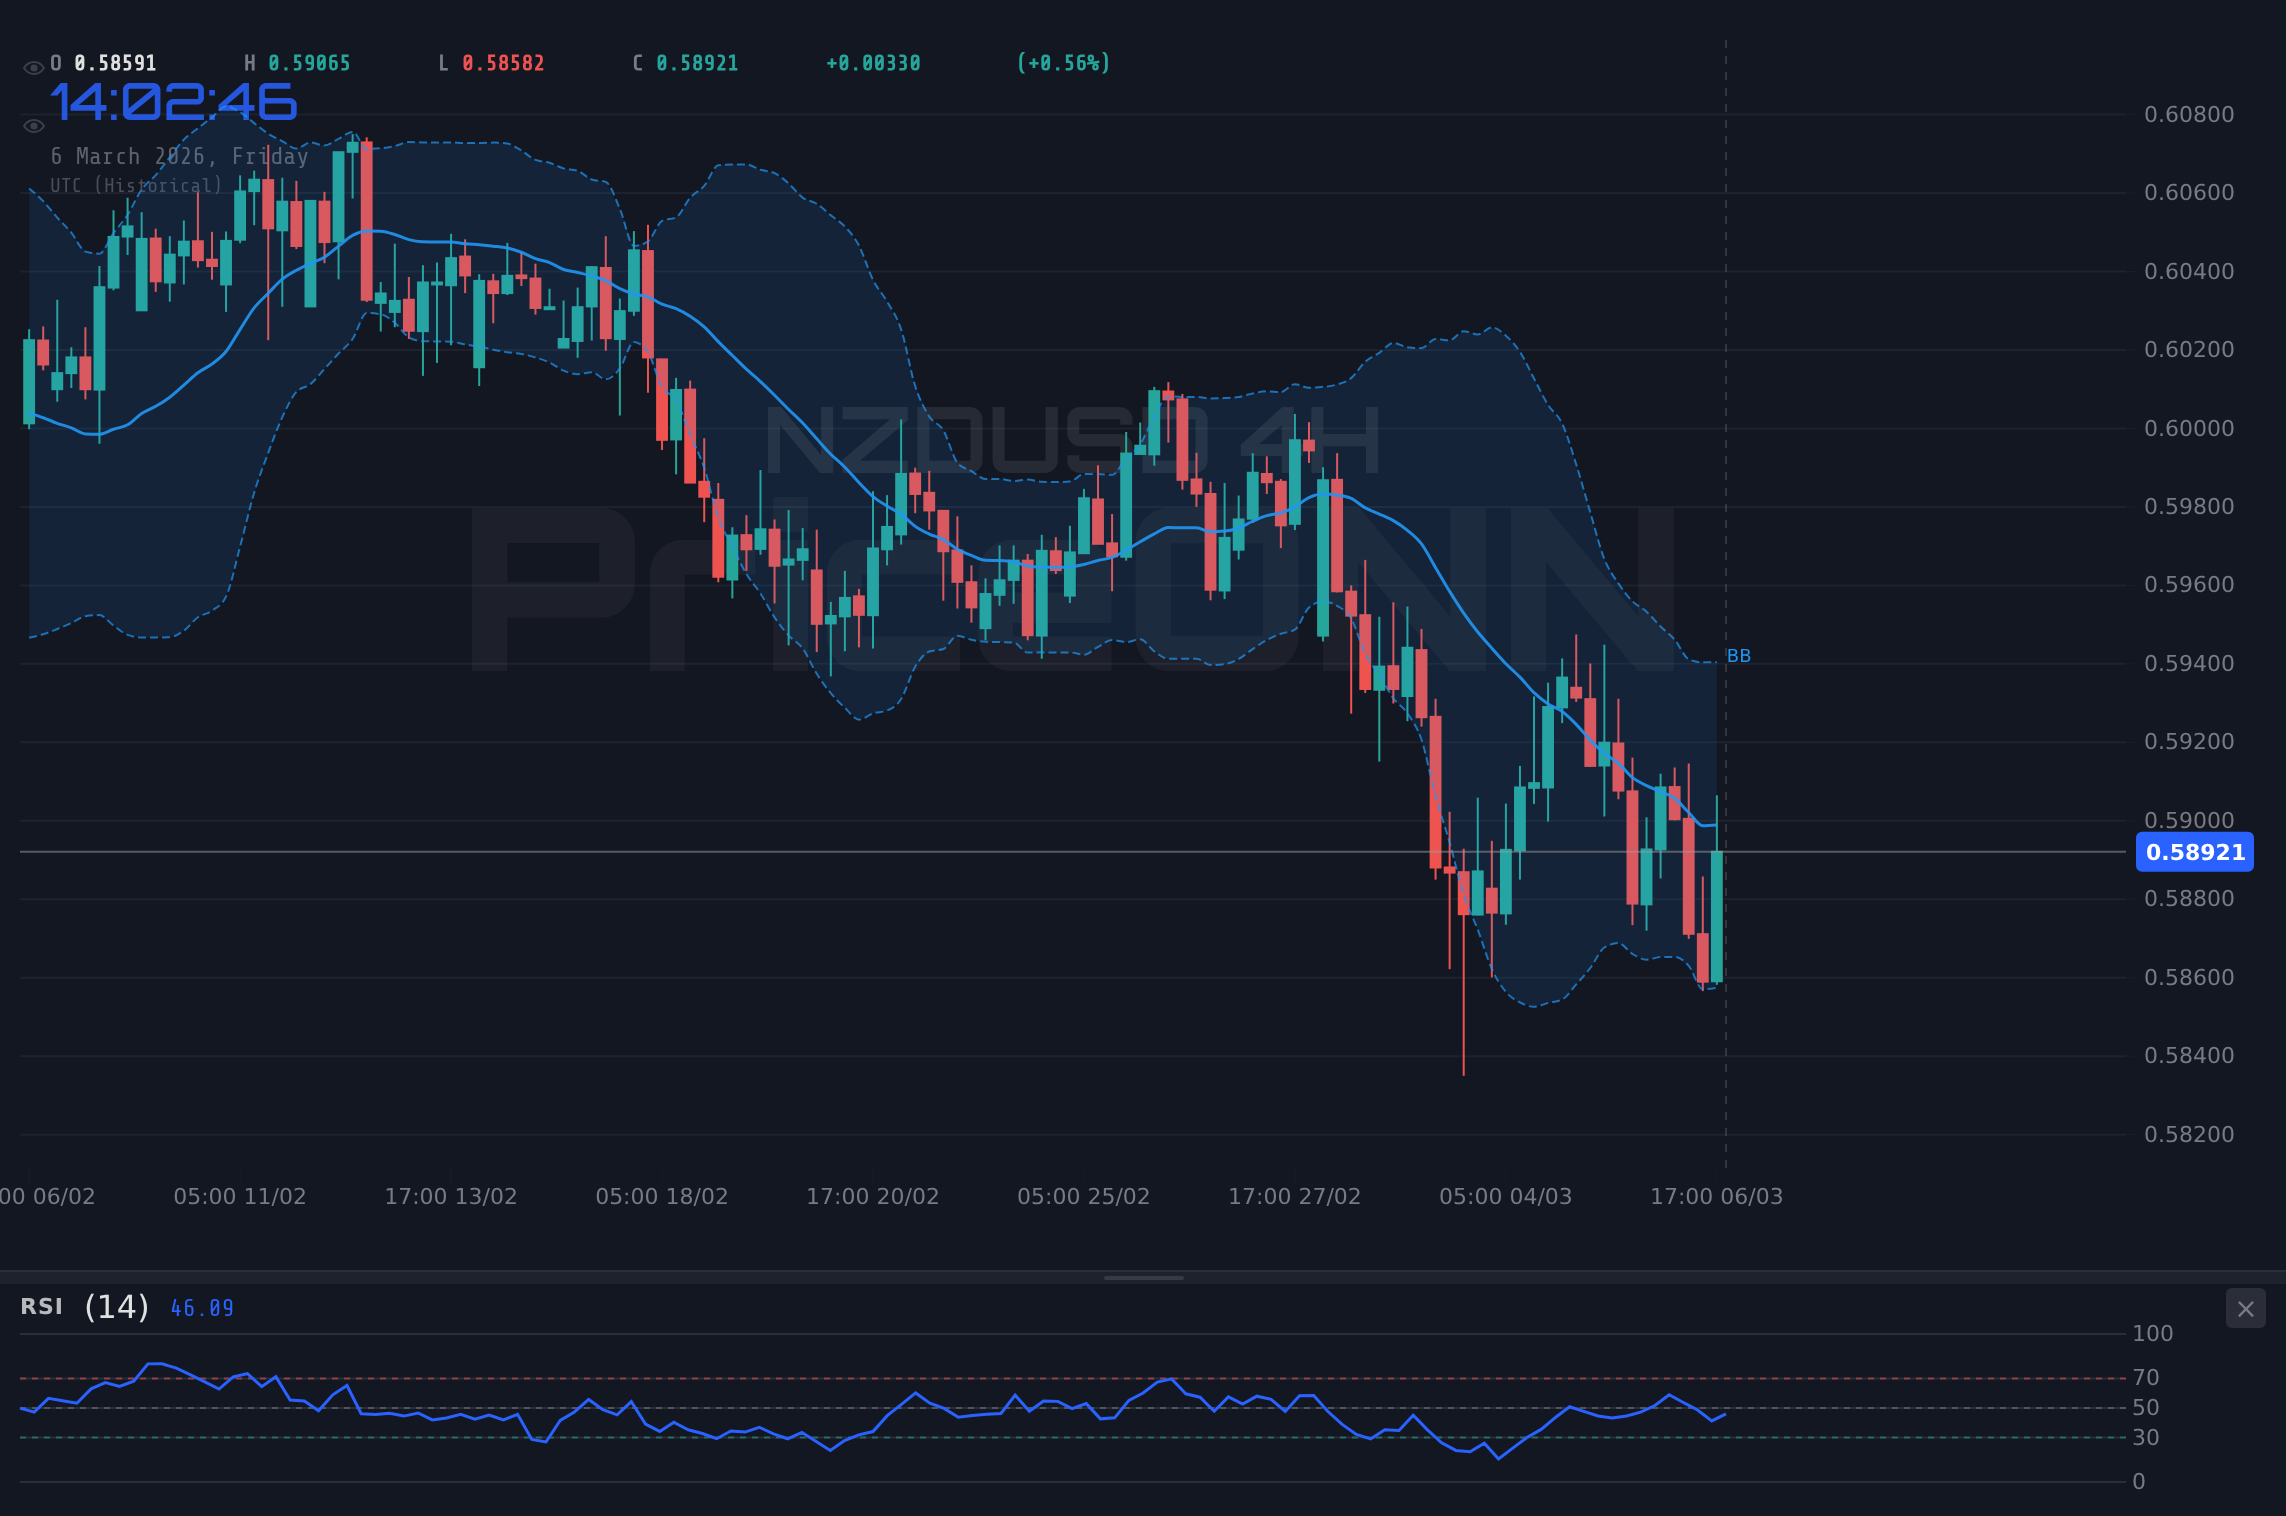Click the 05:00 18/02 time axis label

point(662,1196)
